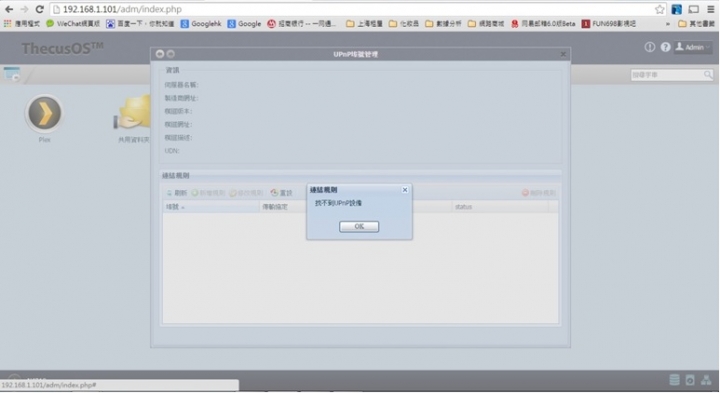
Task: Click the reset clock icon in the rules toolbar
Action: (274, 193)
